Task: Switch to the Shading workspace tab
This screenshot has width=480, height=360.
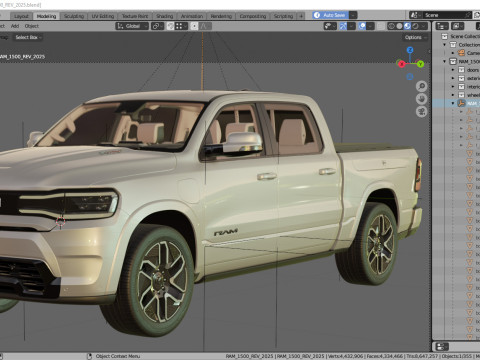Action: click(x=165, y=16)
